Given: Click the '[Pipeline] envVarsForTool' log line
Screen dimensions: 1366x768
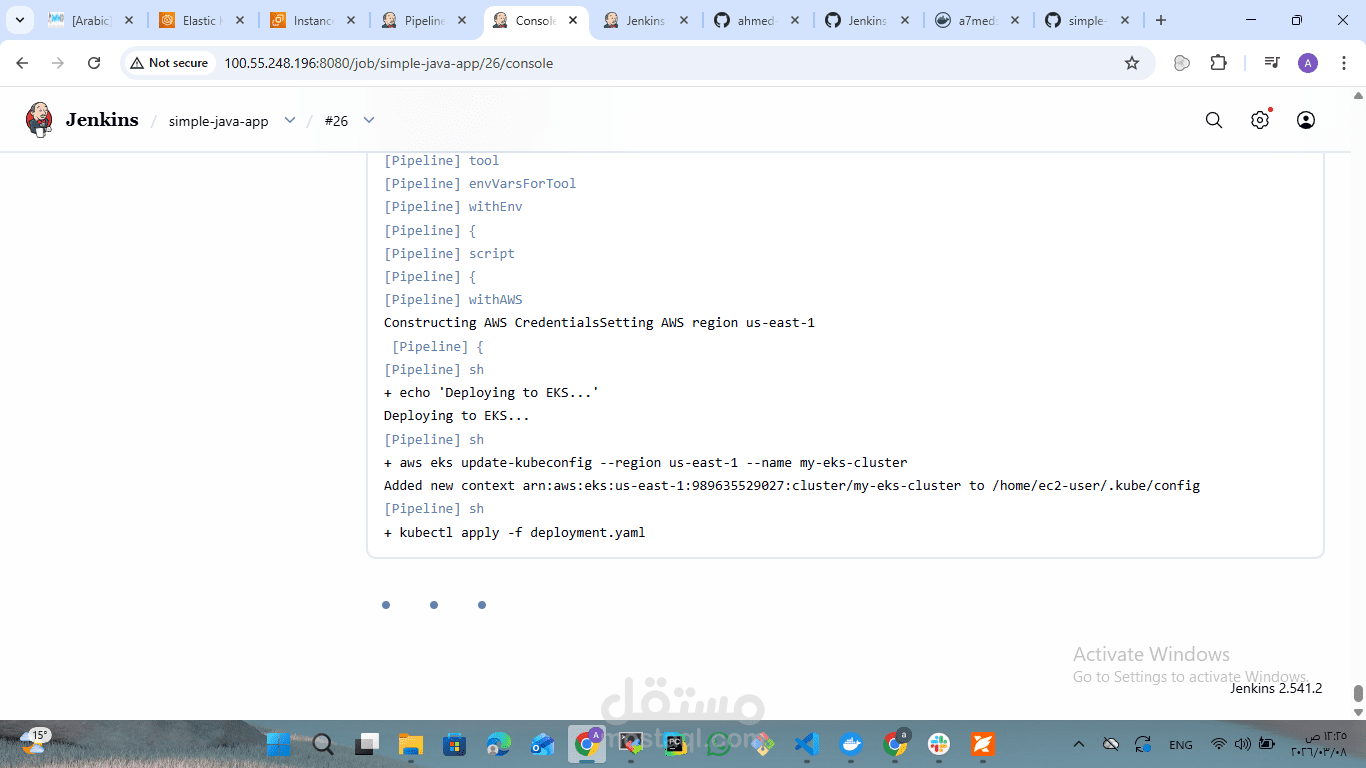Looking at the screenshot, I should click(x=480, y=183).
